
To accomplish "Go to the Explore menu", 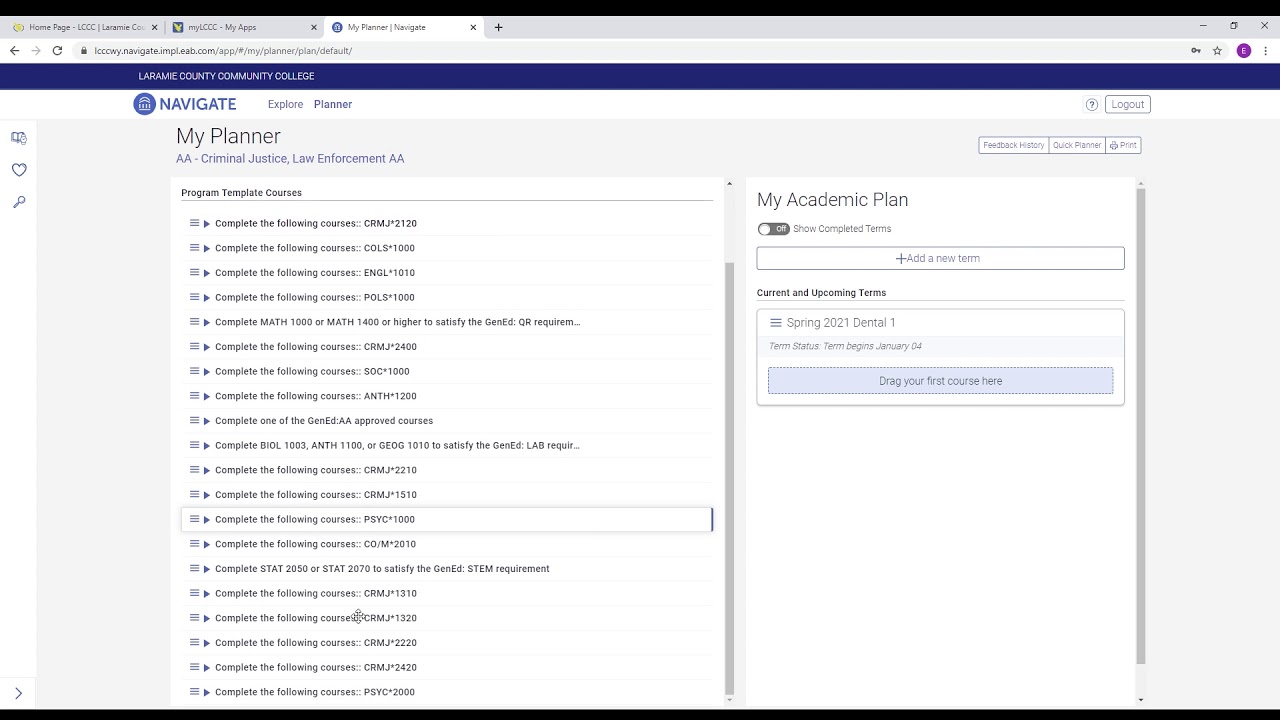I will (x=285, y=104).
